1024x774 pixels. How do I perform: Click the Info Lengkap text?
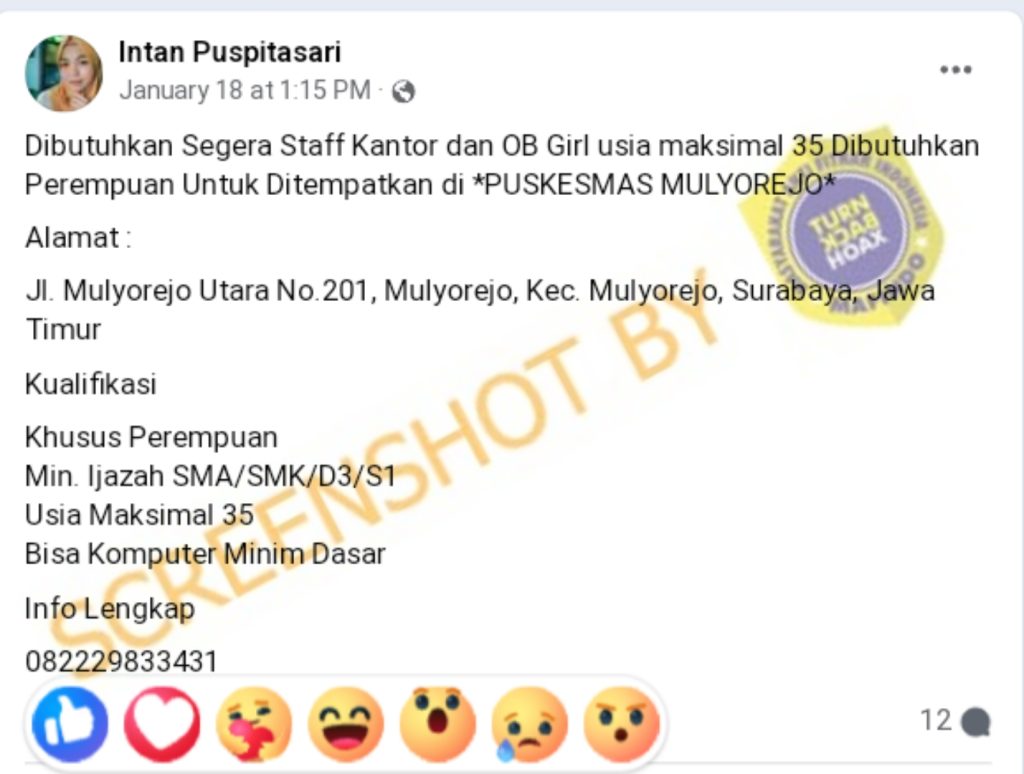[110, 609]
